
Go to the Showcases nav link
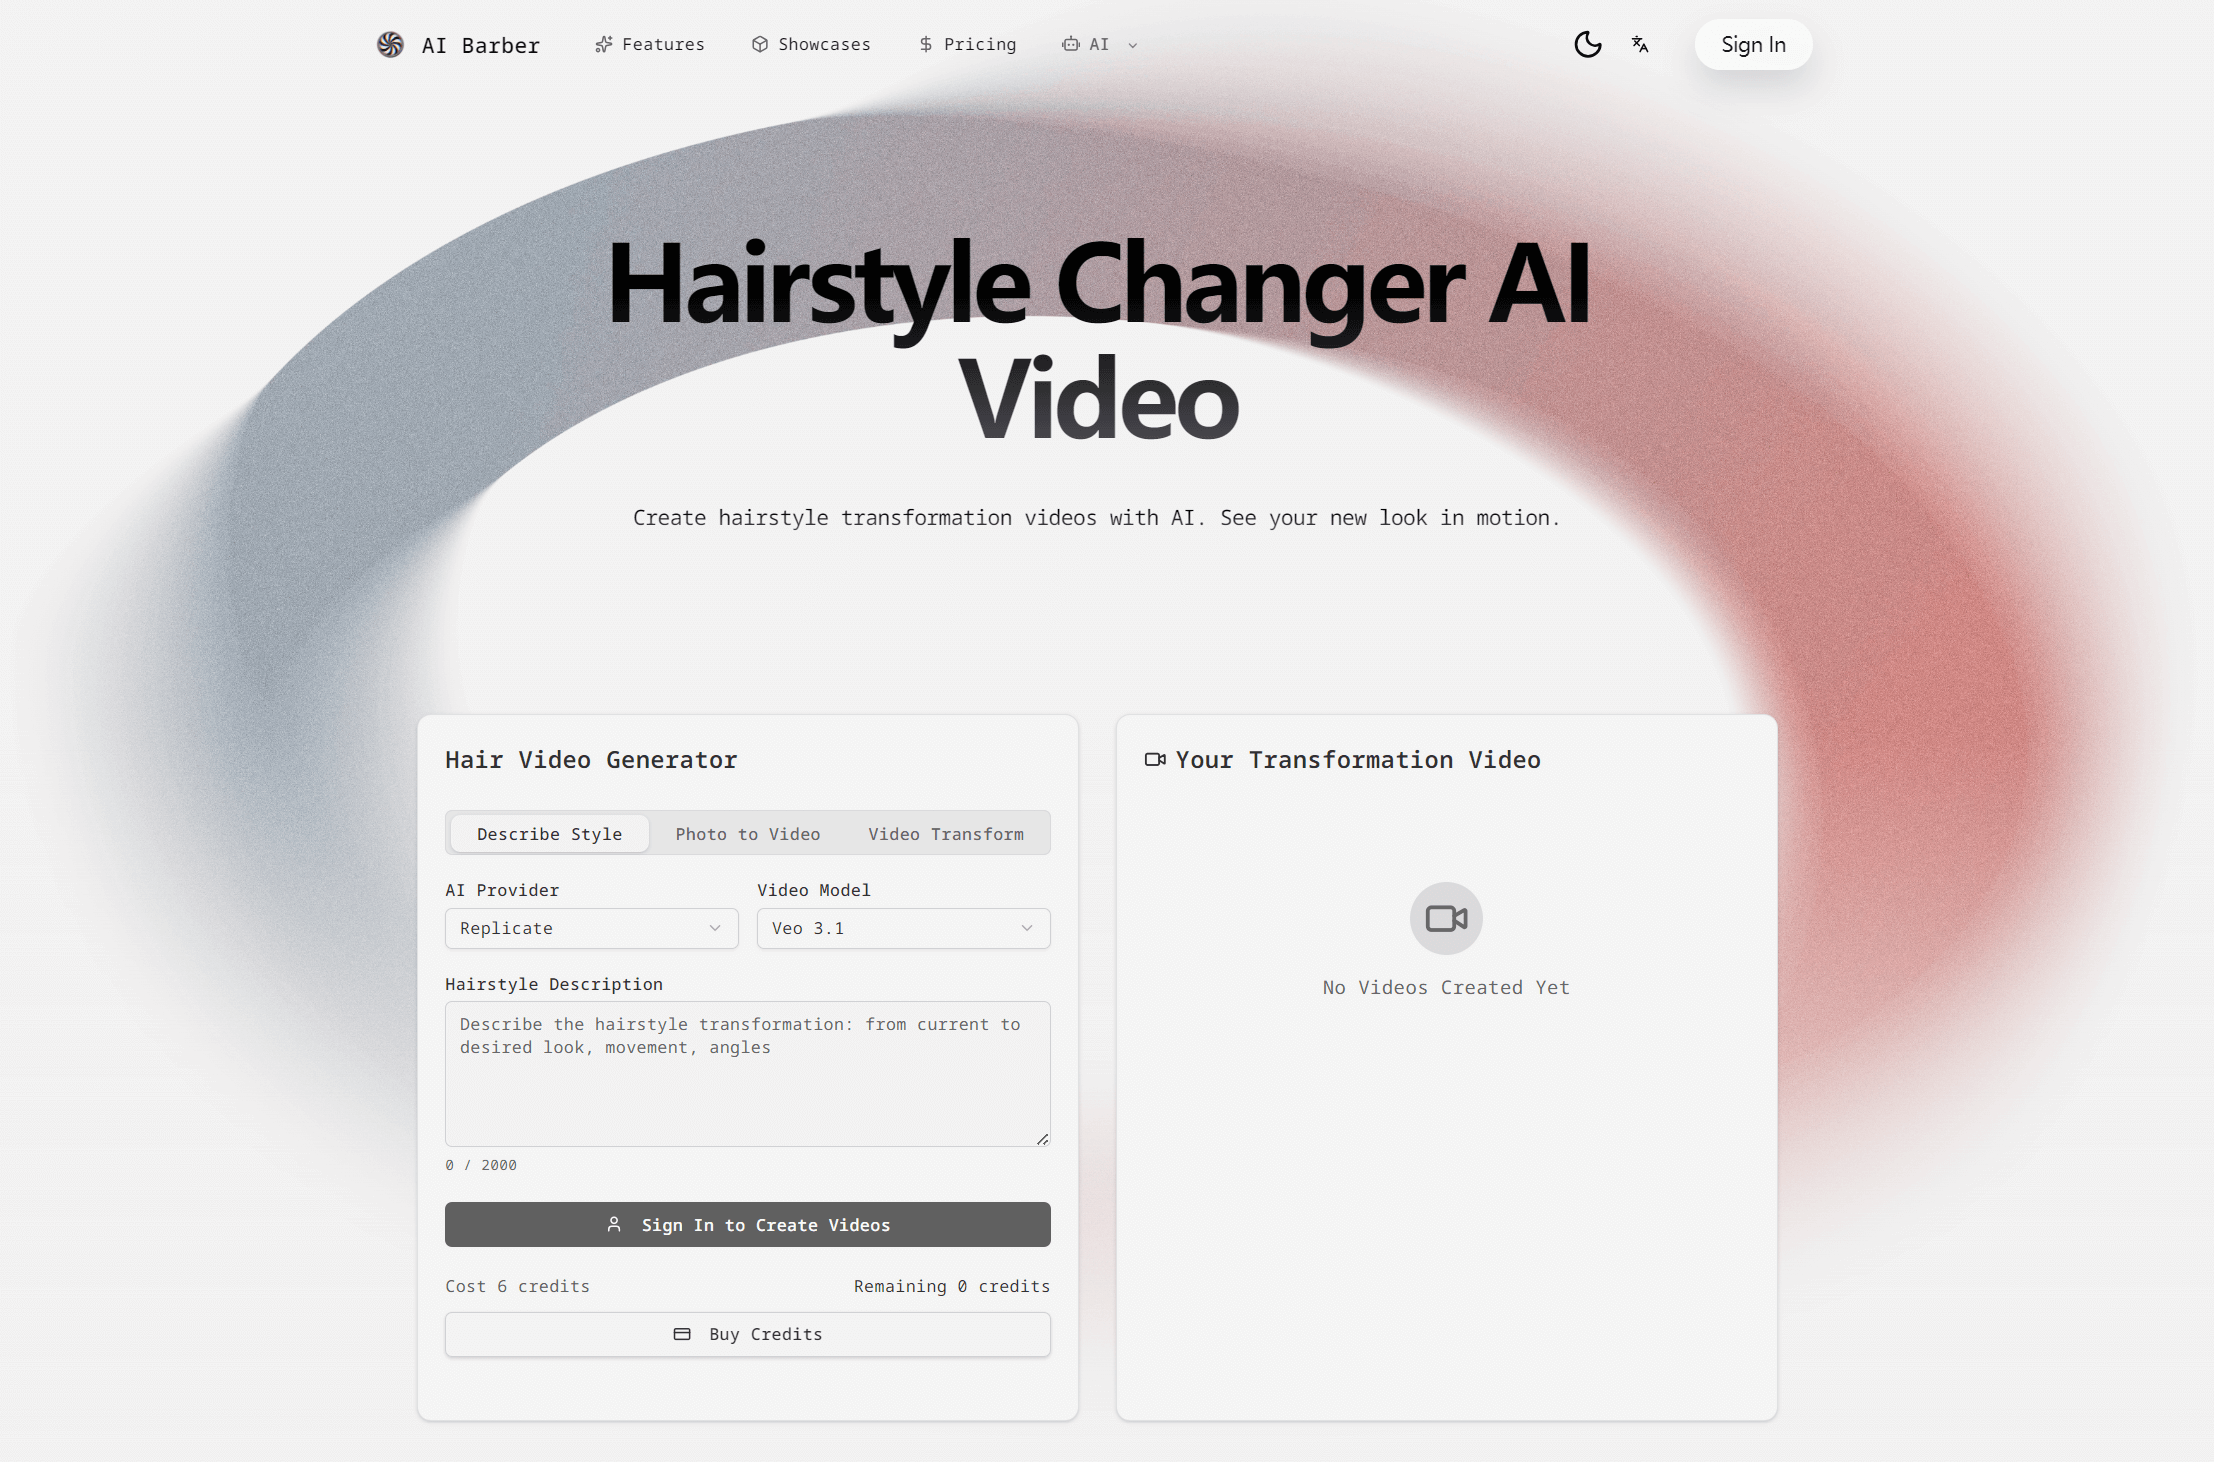[811, 44]
